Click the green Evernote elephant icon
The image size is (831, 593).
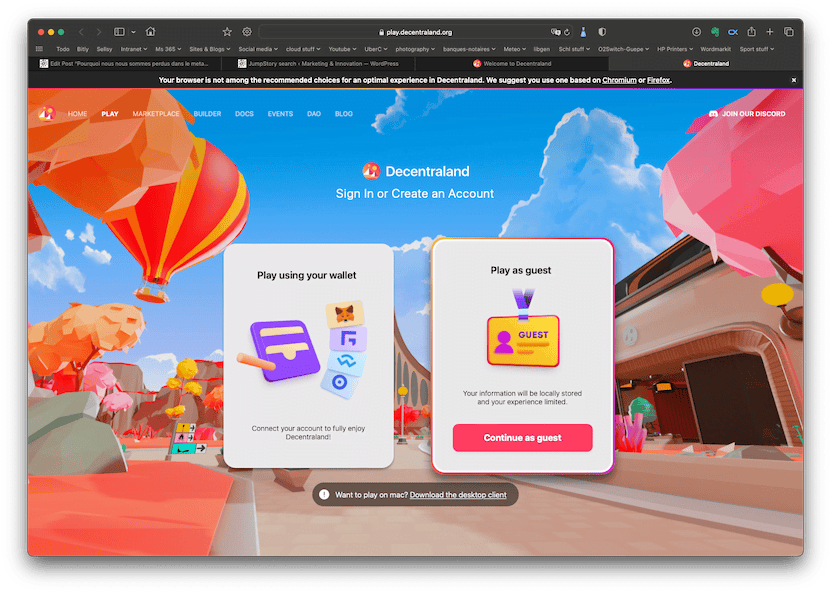[x=715, y=32]
